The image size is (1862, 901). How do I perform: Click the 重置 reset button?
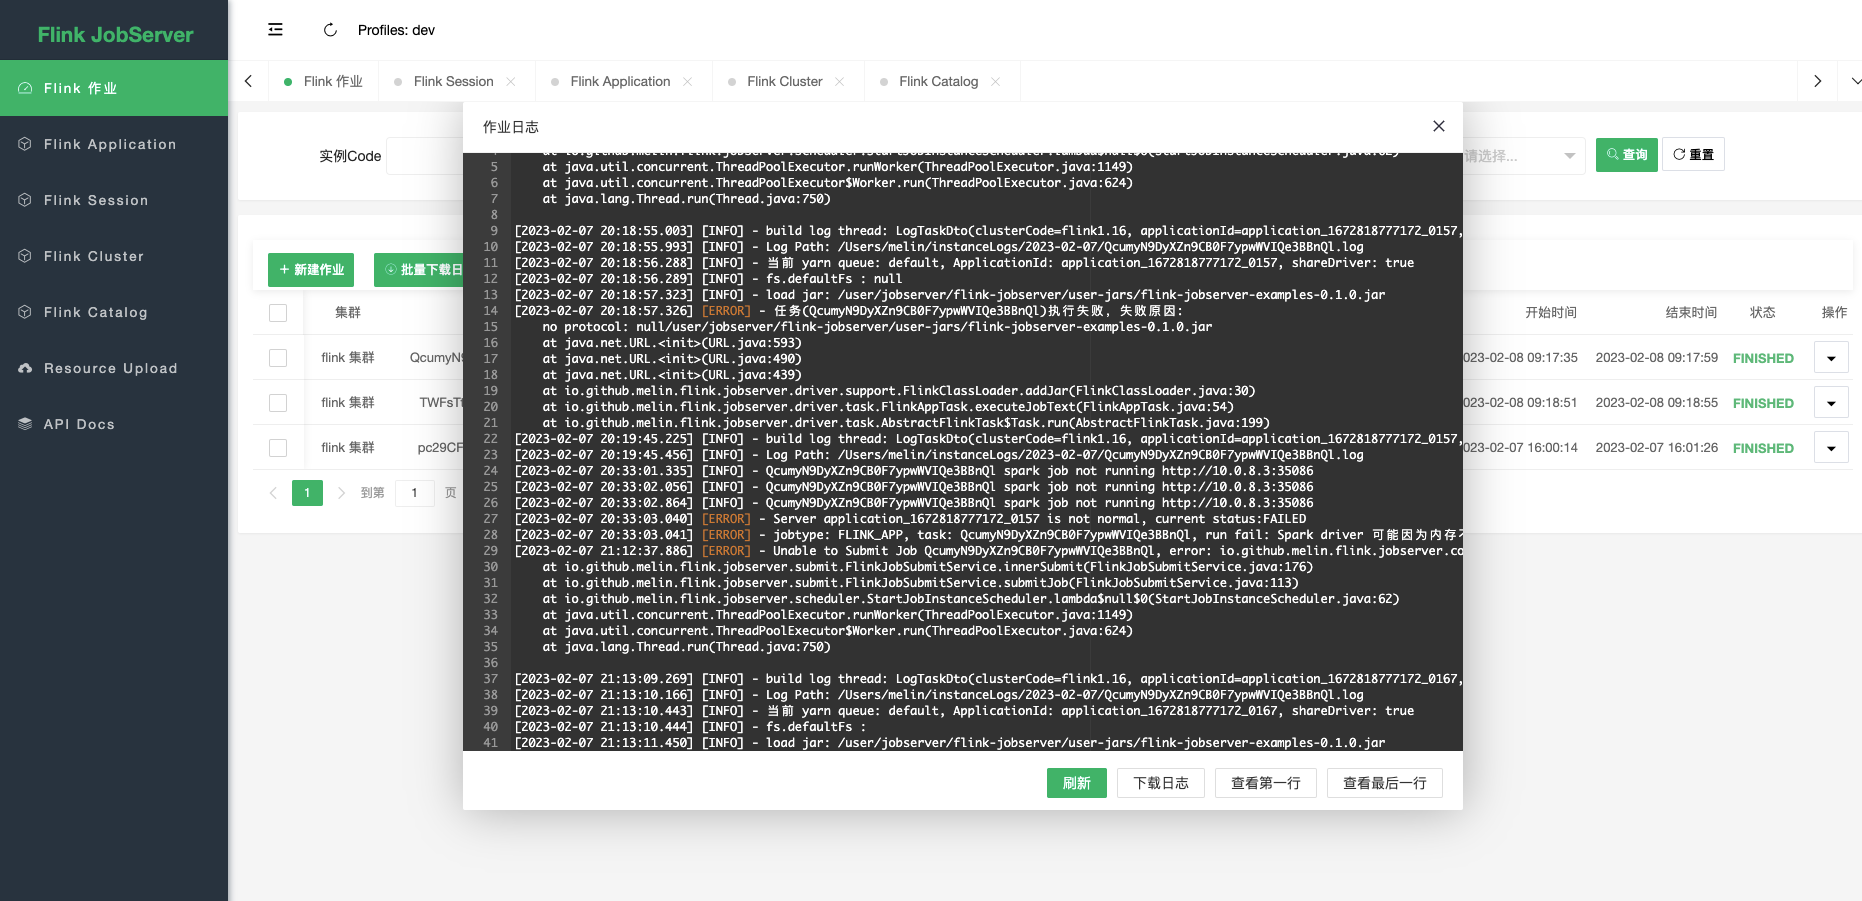[1693, 155]
